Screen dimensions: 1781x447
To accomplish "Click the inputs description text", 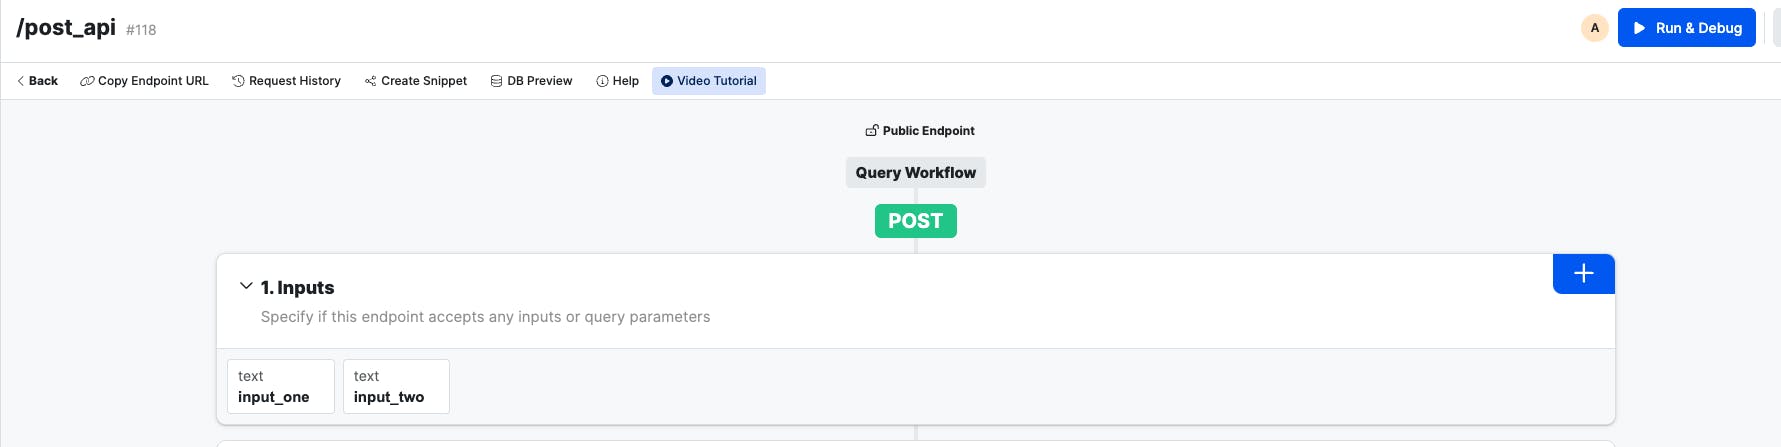I will (x=485, y=317).
